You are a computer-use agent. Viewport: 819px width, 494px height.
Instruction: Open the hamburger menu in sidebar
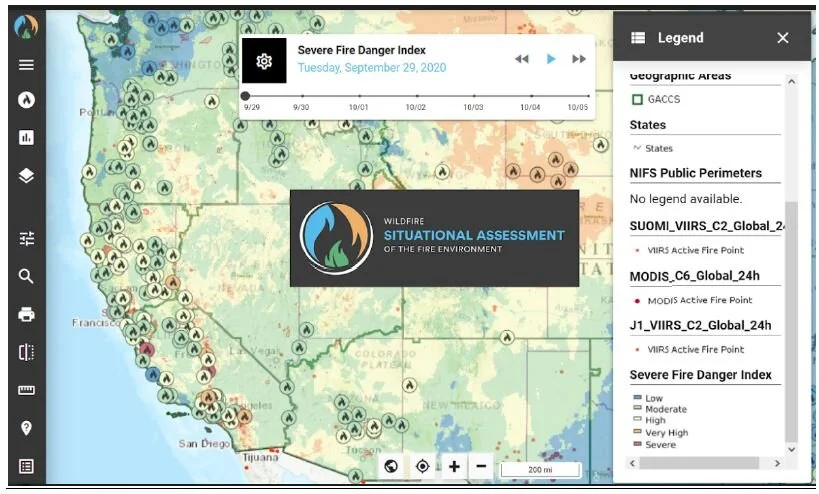click(26, 65)
